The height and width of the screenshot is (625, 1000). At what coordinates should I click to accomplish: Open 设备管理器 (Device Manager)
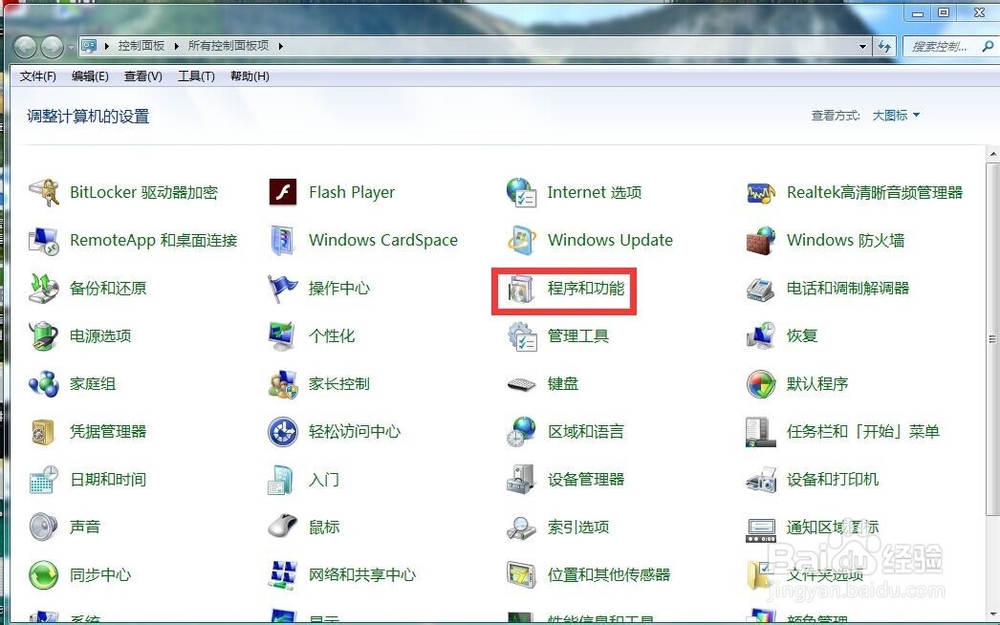[x=589, y=479]
